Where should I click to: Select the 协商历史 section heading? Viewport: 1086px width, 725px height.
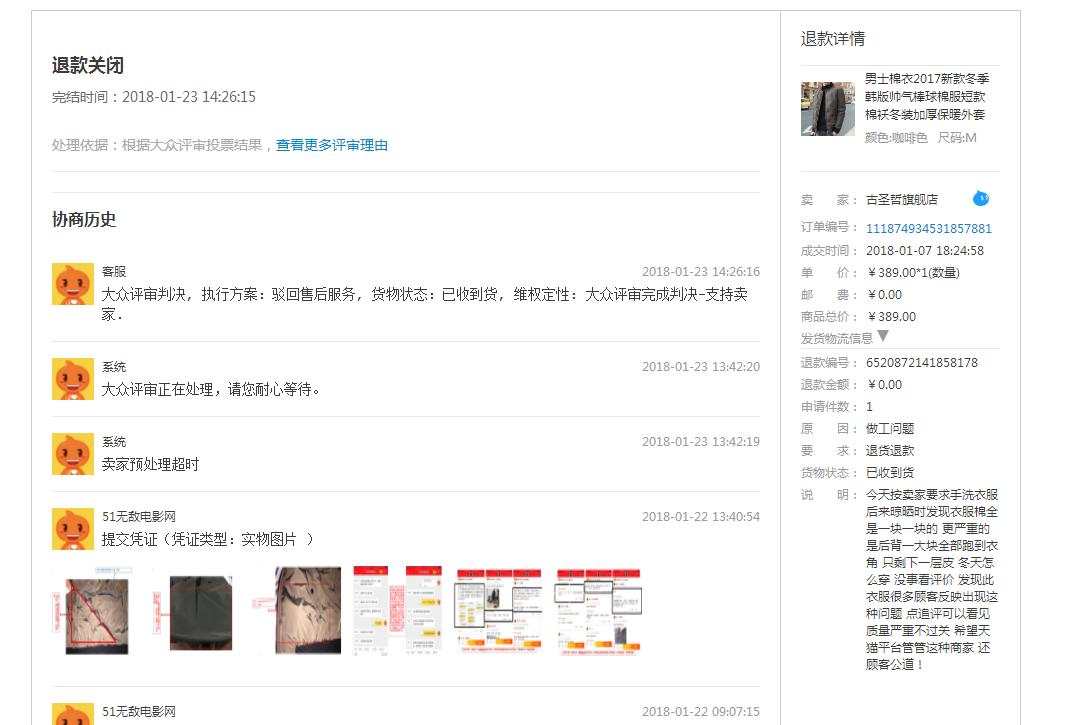[x=84, y=220]
